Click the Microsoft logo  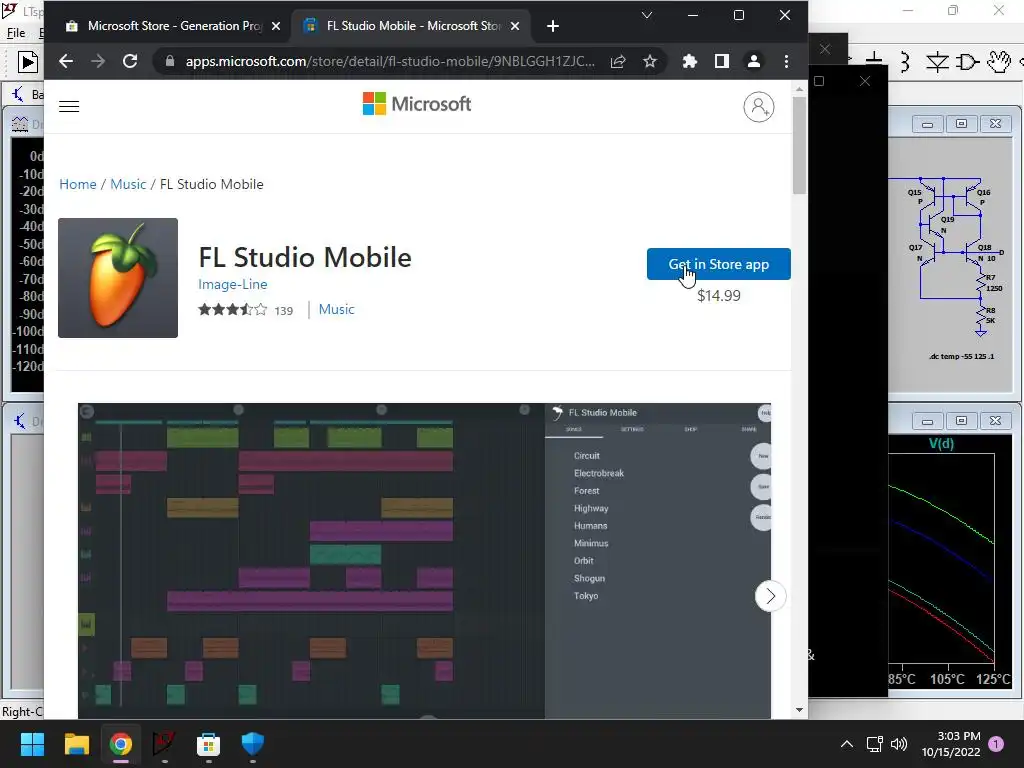click(417, 104)
